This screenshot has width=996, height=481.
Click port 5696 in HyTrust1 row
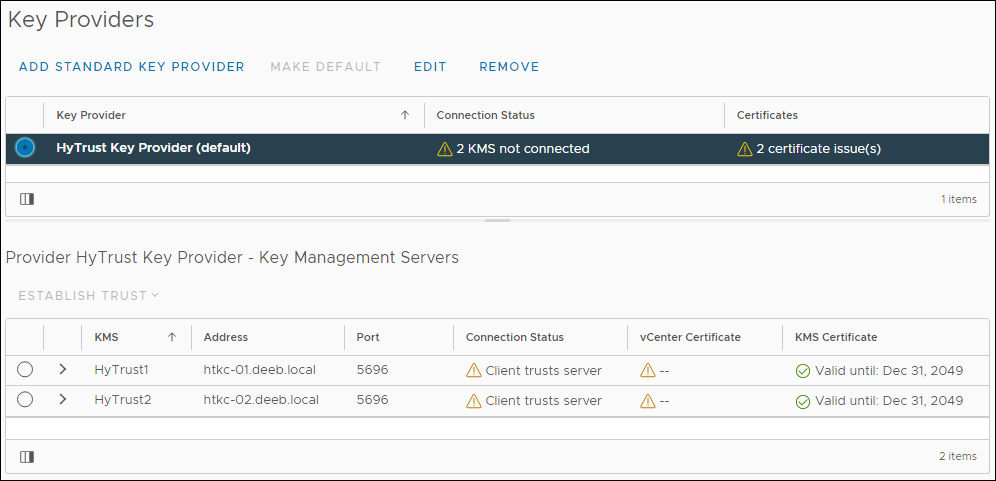click(x=372, y=370)
